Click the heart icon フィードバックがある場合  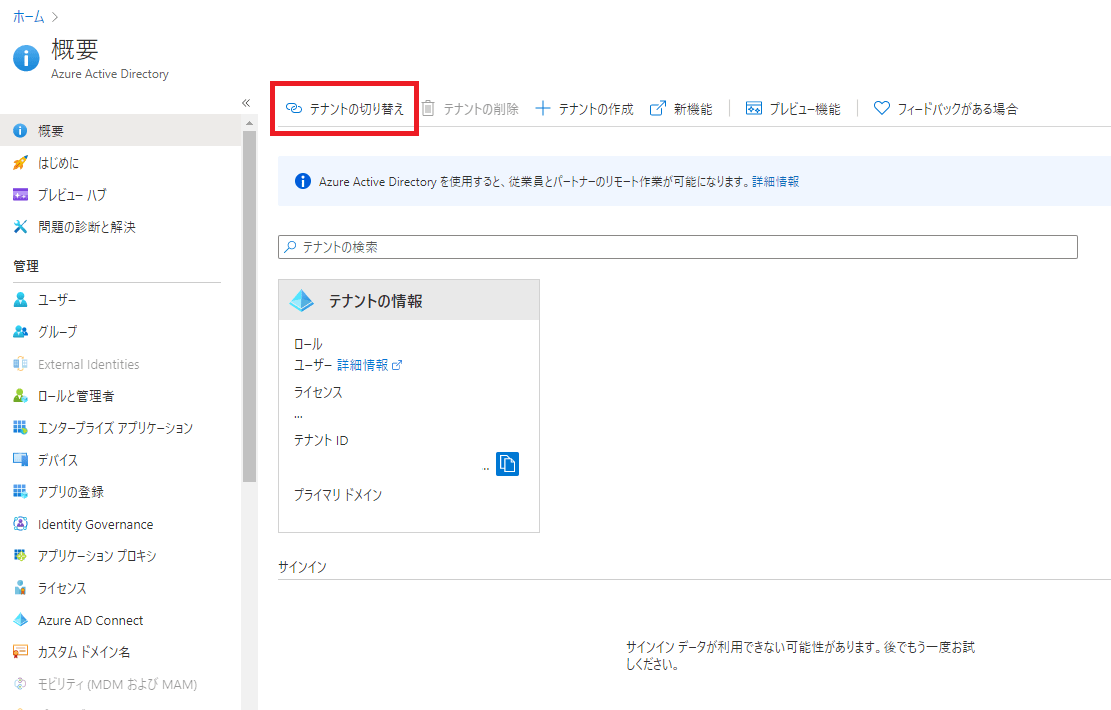881,108
